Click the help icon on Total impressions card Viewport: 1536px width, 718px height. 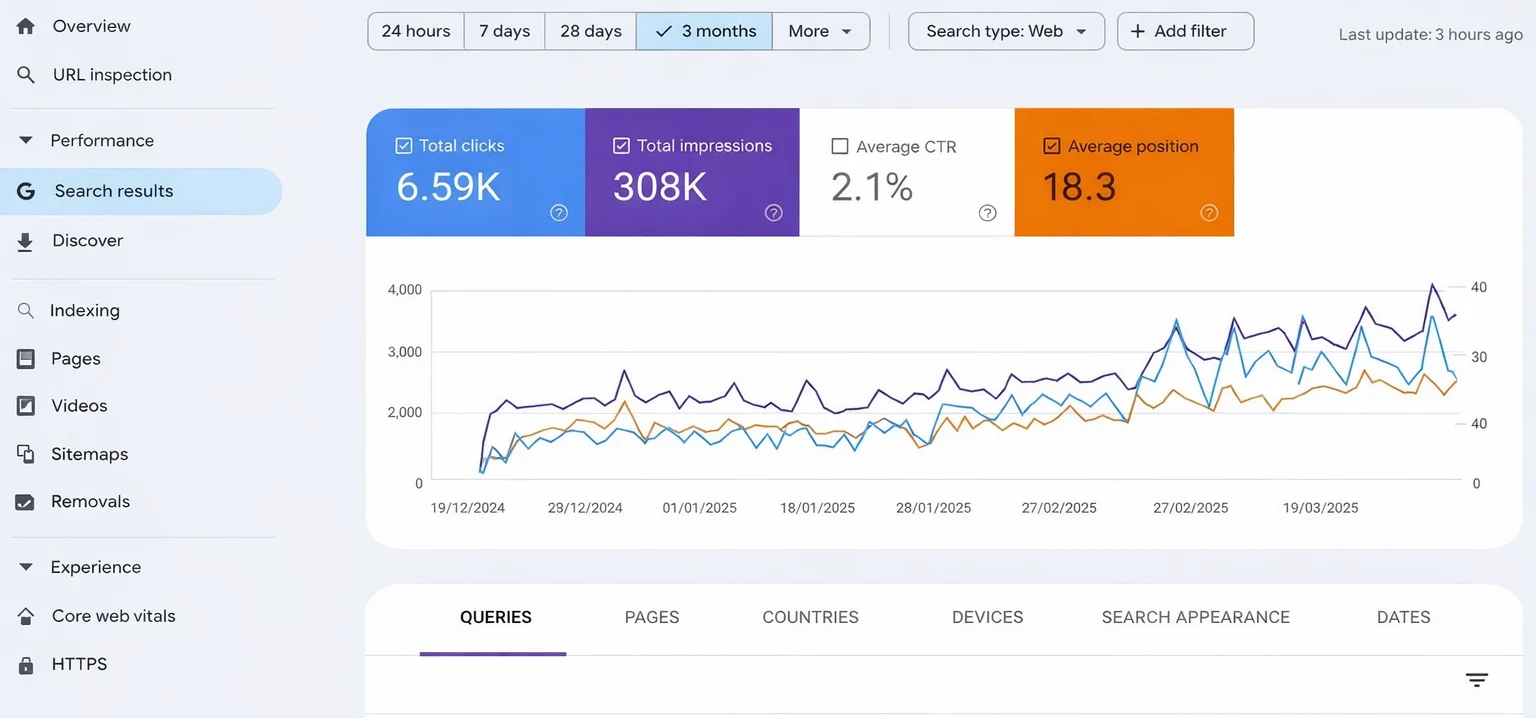click(772, 212)
